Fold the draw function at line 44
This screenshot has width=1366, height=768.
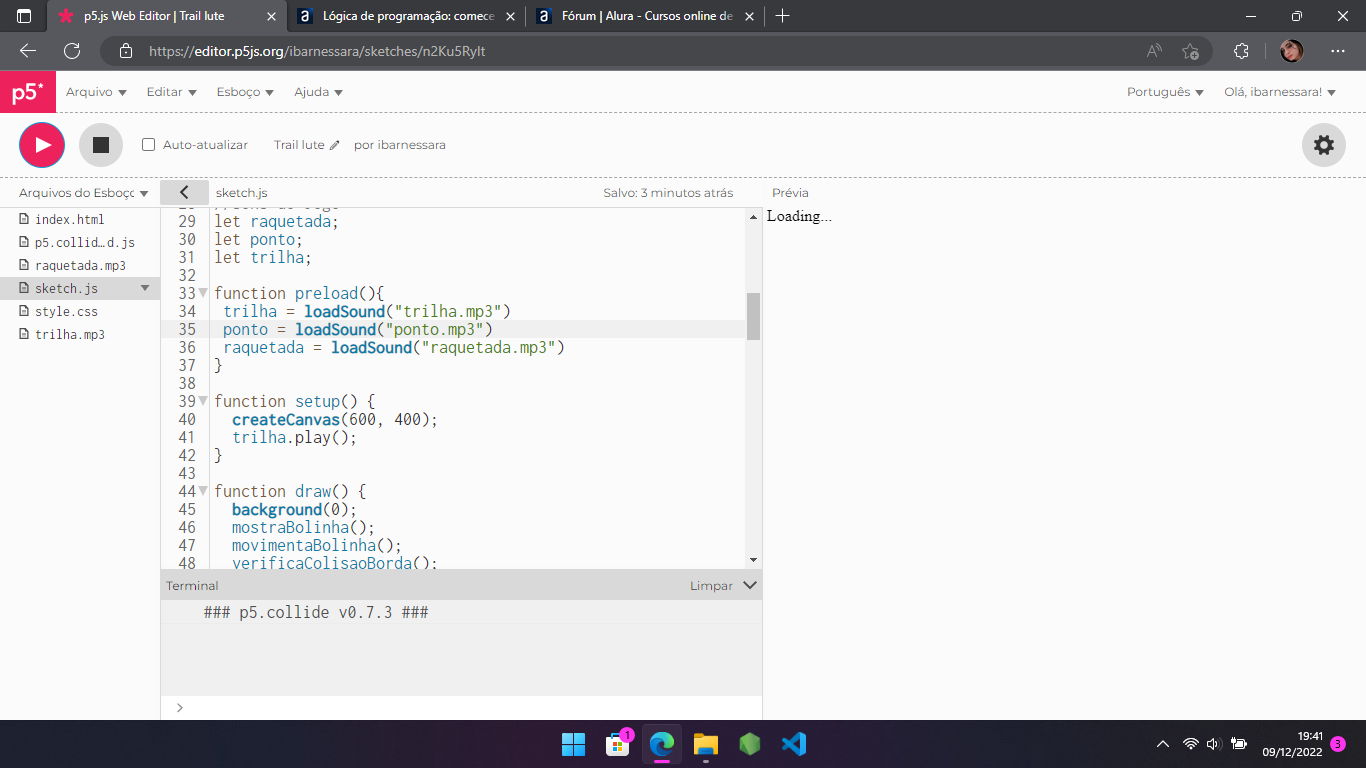click(204, 491)
